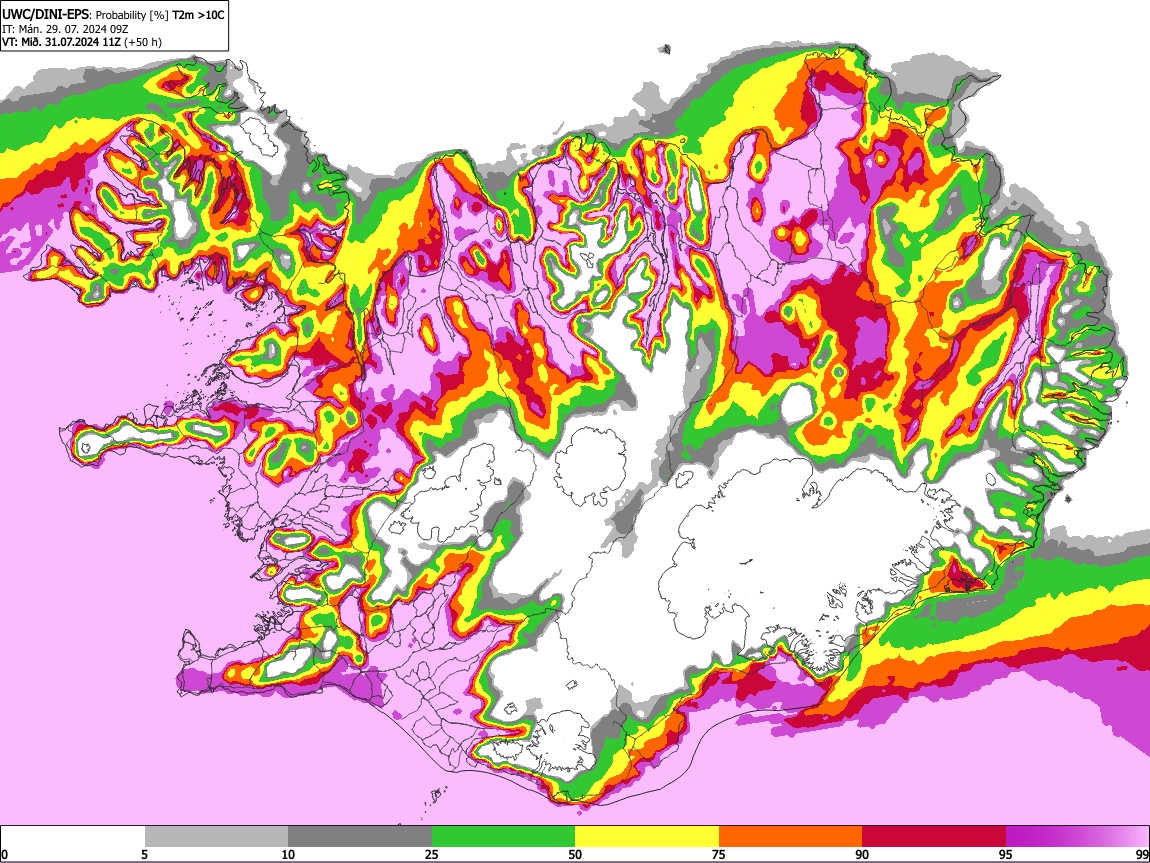The height and width of the screenshot is (863, 1150).
Task: Click legend value label '95'
Action: pos(1006,854)
